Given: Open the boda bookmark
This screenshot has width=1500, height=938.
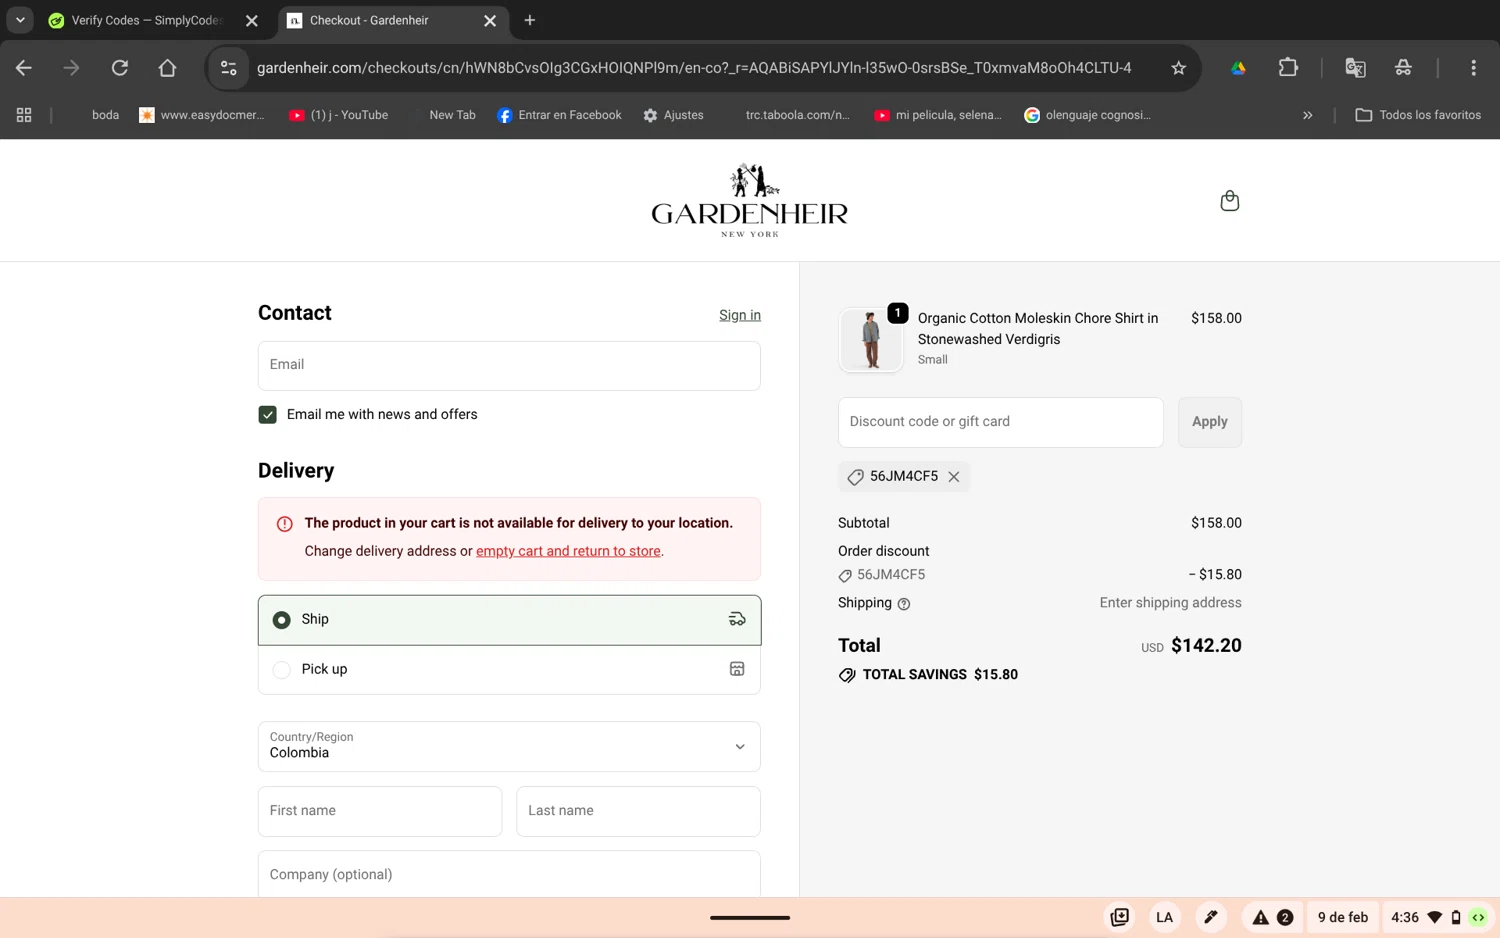Looking at the screenshot, I should click(x=105, y=115).
